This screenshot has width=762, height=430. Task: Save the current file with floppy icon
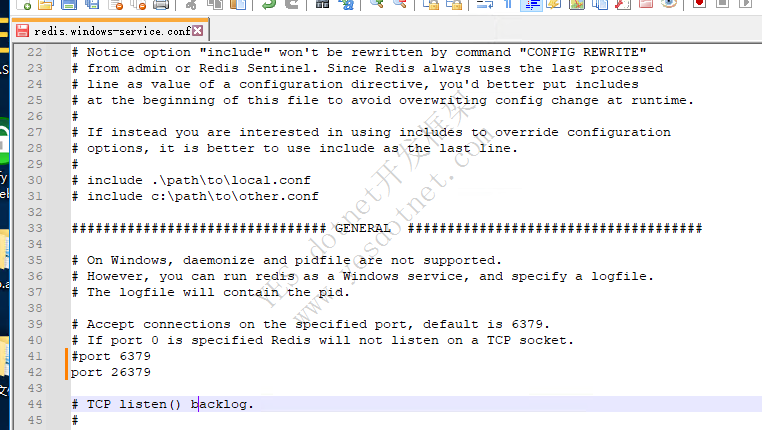(69, 4)
